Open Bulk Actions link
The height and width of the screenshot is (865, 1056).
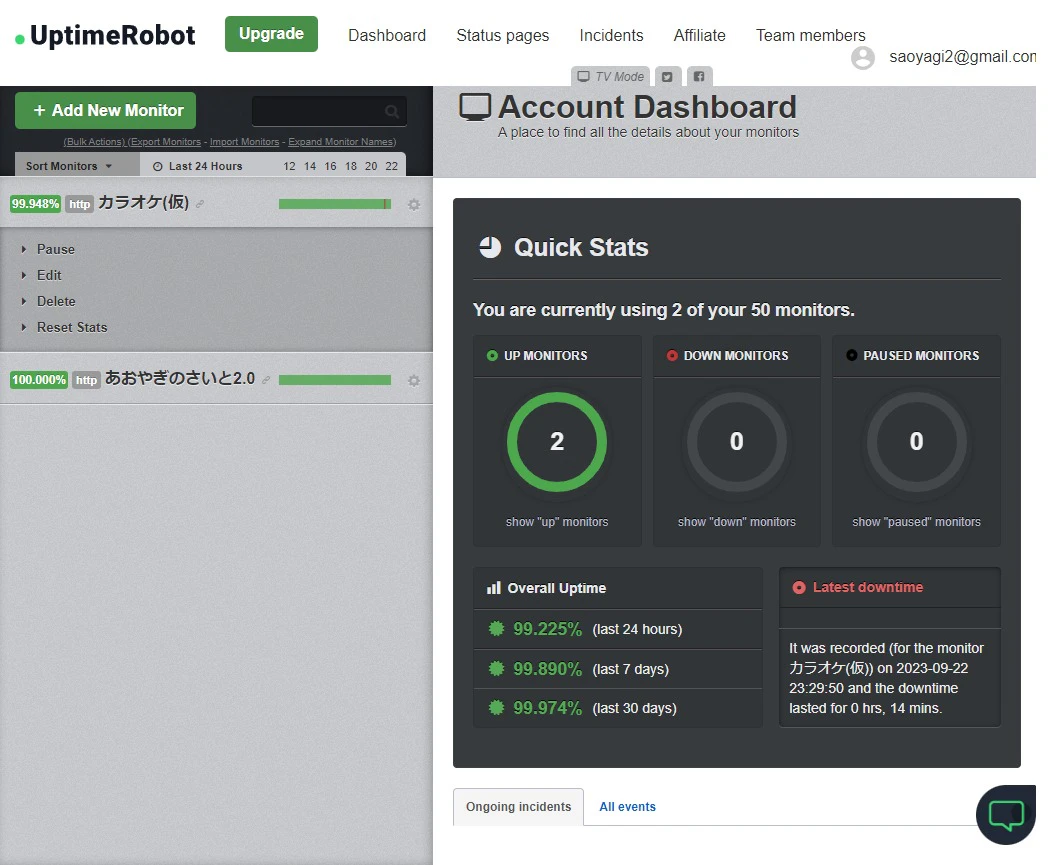[x=94, y=142]
